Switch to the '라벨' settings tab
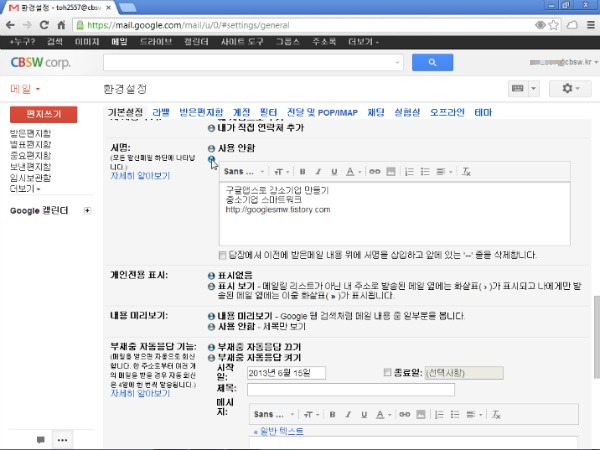Image resolution: width=600 pixels, height=450 pixels. 161,112
